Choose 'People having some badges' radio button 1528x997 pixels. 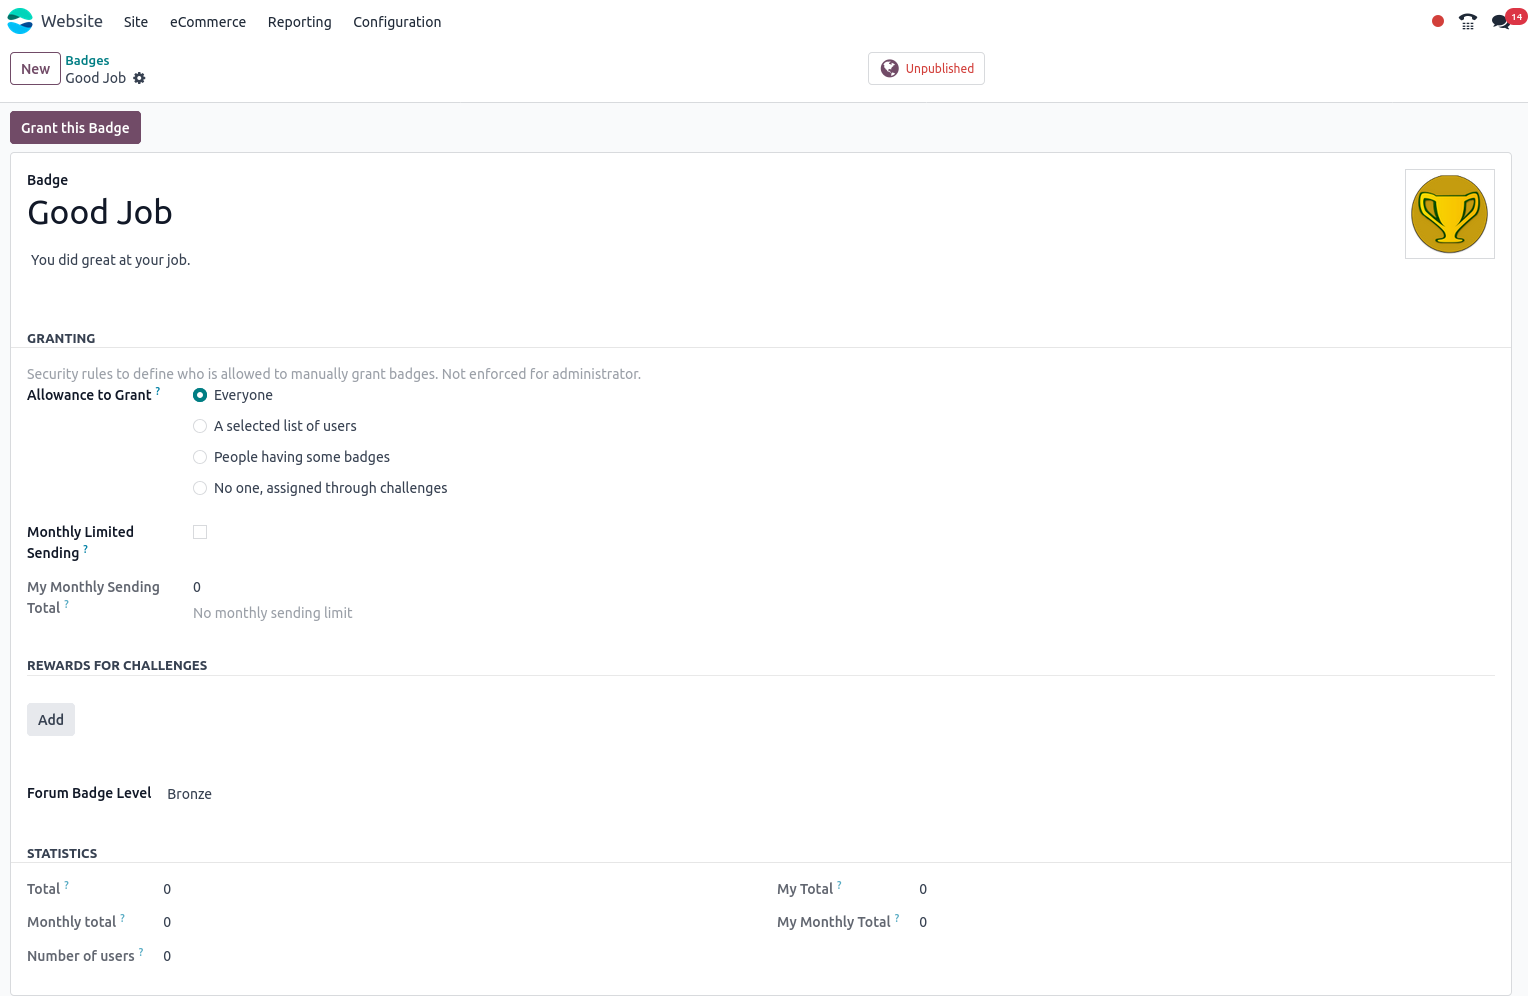click(200, 457)
